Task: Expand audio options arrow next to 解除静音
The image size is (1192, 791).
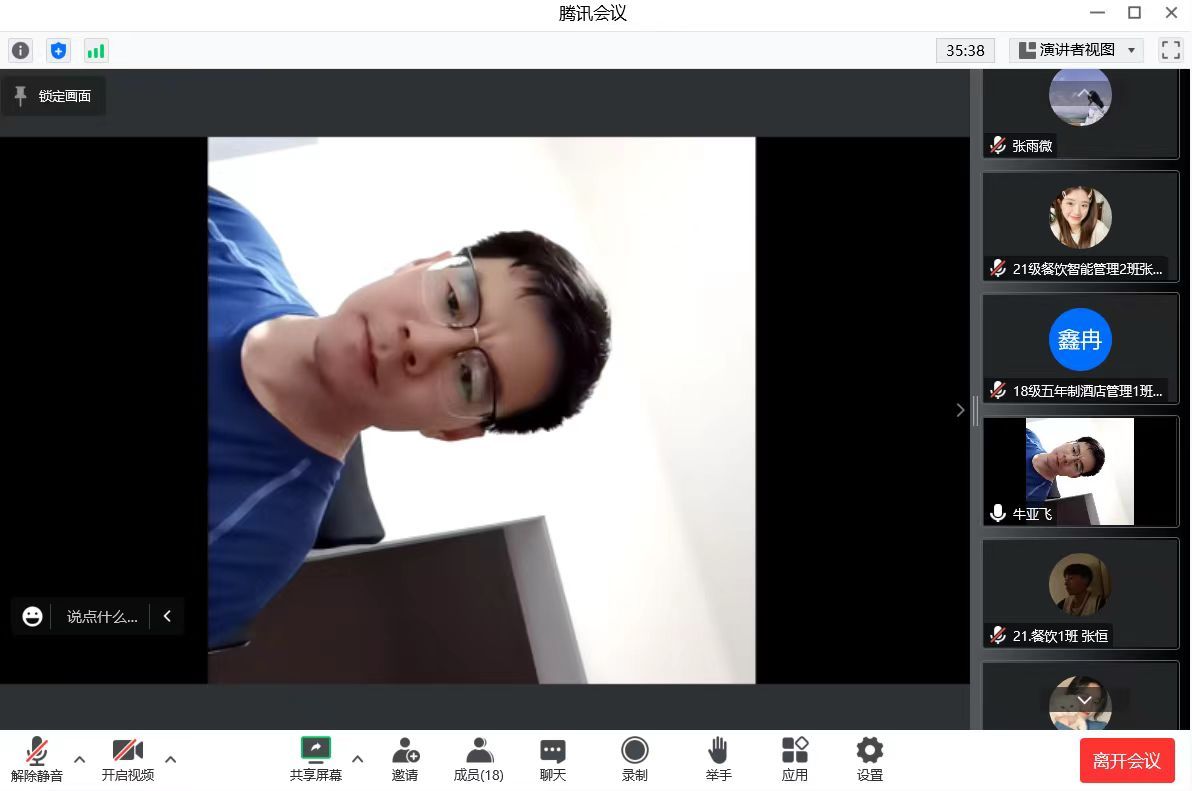Action: pos(79,759)
